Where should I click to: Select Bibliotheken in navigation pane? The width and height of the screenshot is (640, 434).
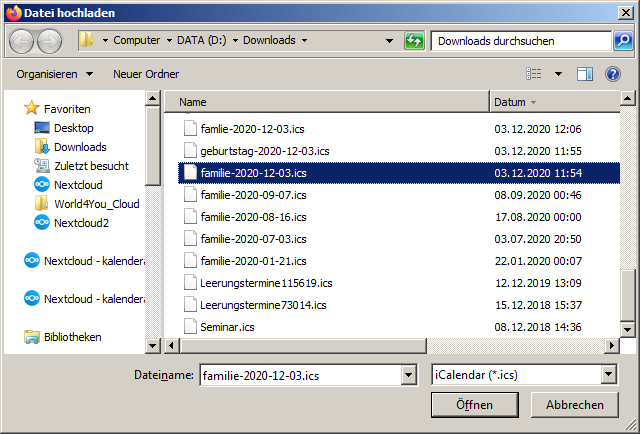[x=72, y=337]
